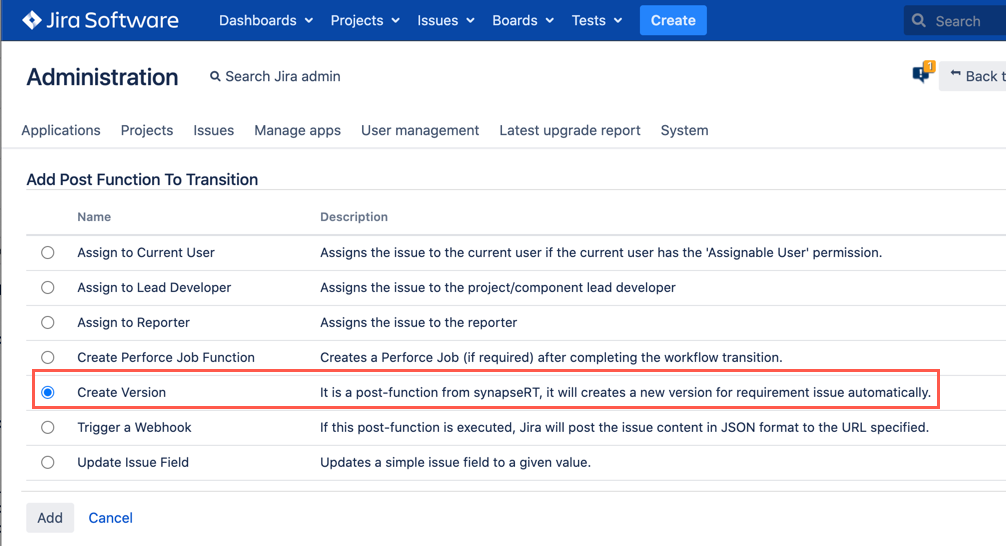The width and height of the screenshot is (1006, 546).
Task: Open the Projects dropdown in the top bar
Action: 365,20
